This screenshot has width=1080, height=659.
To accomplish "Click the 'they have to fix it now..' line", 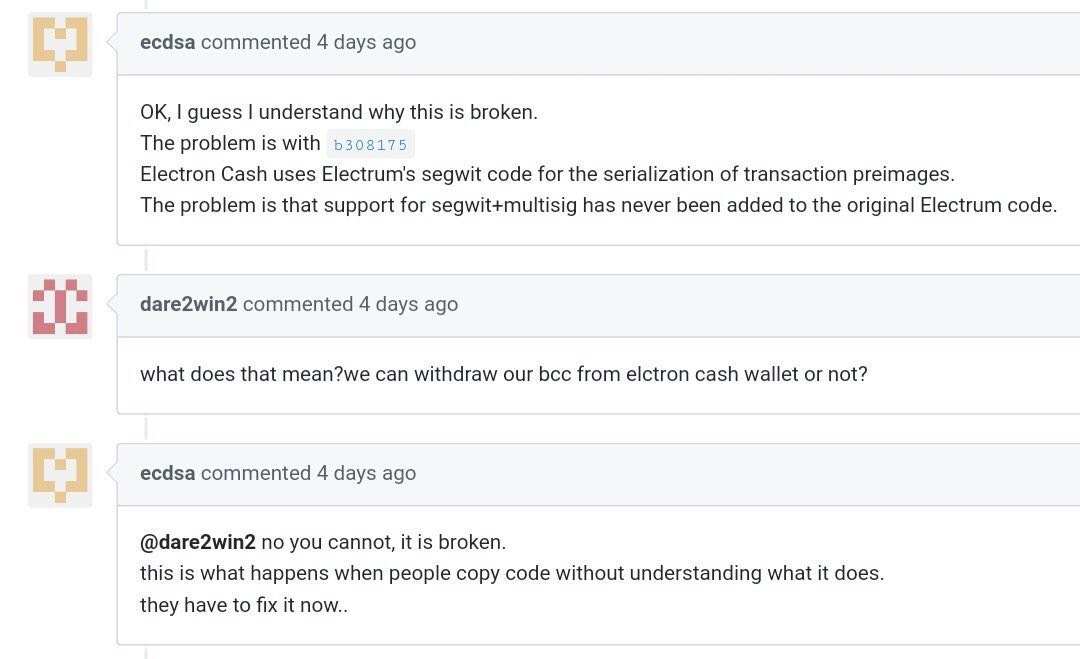I will [x=244, y=605].
